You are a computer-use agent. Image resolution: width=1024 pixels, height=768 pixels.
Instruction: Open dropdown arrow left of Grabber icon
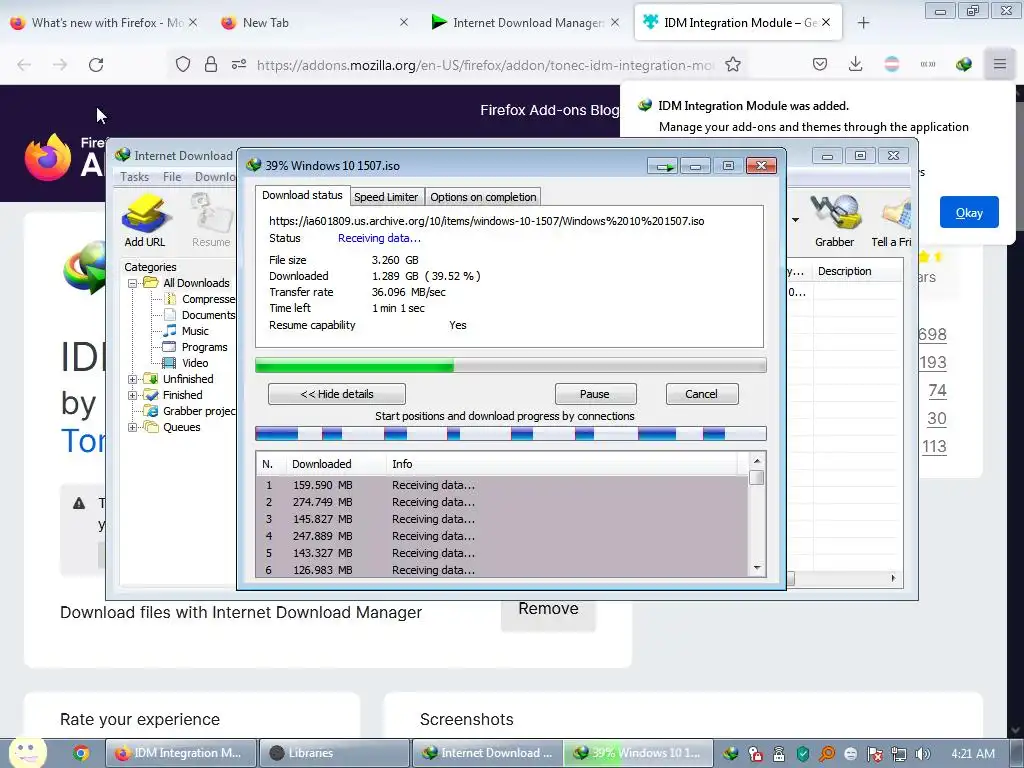795,220
